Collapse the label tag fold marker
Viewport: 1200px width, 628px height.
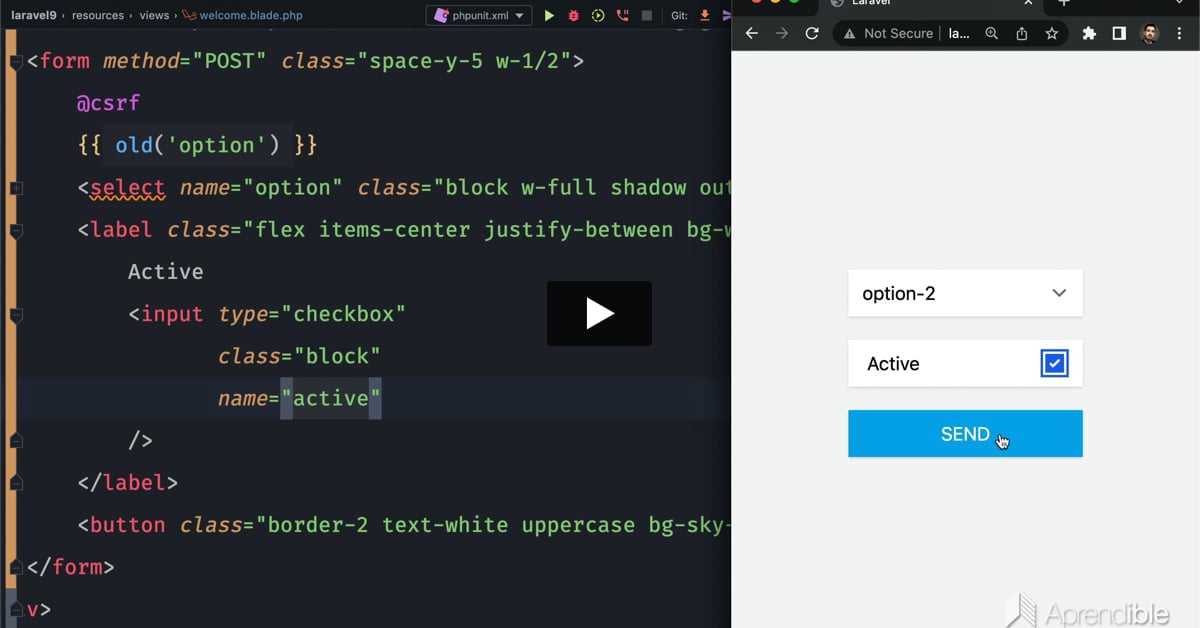tap(15, 230)
